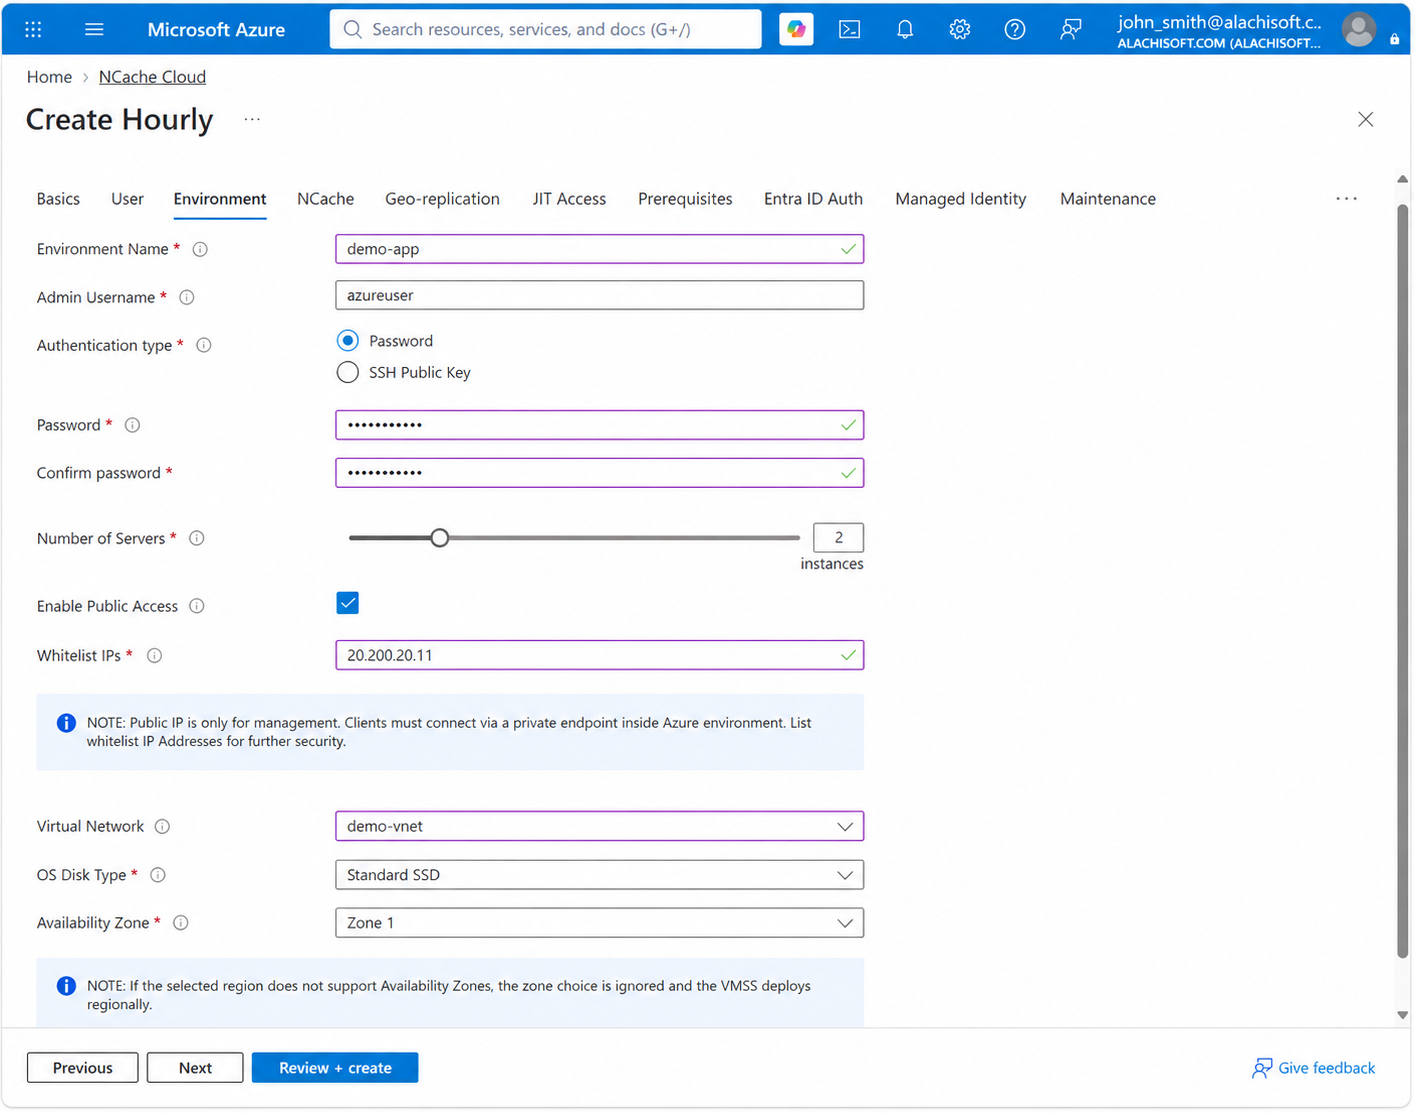1414x1113 pixels.
Task: Show info tooltip for Enable Public Access
Action: [197, 606]
